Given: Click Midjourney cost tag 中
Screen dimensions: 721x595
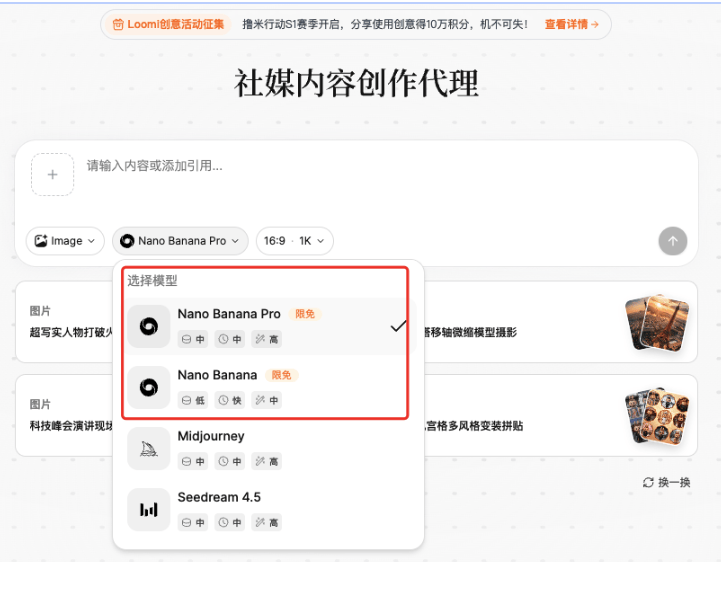Looking at the screenshot, I should point(193,462).
